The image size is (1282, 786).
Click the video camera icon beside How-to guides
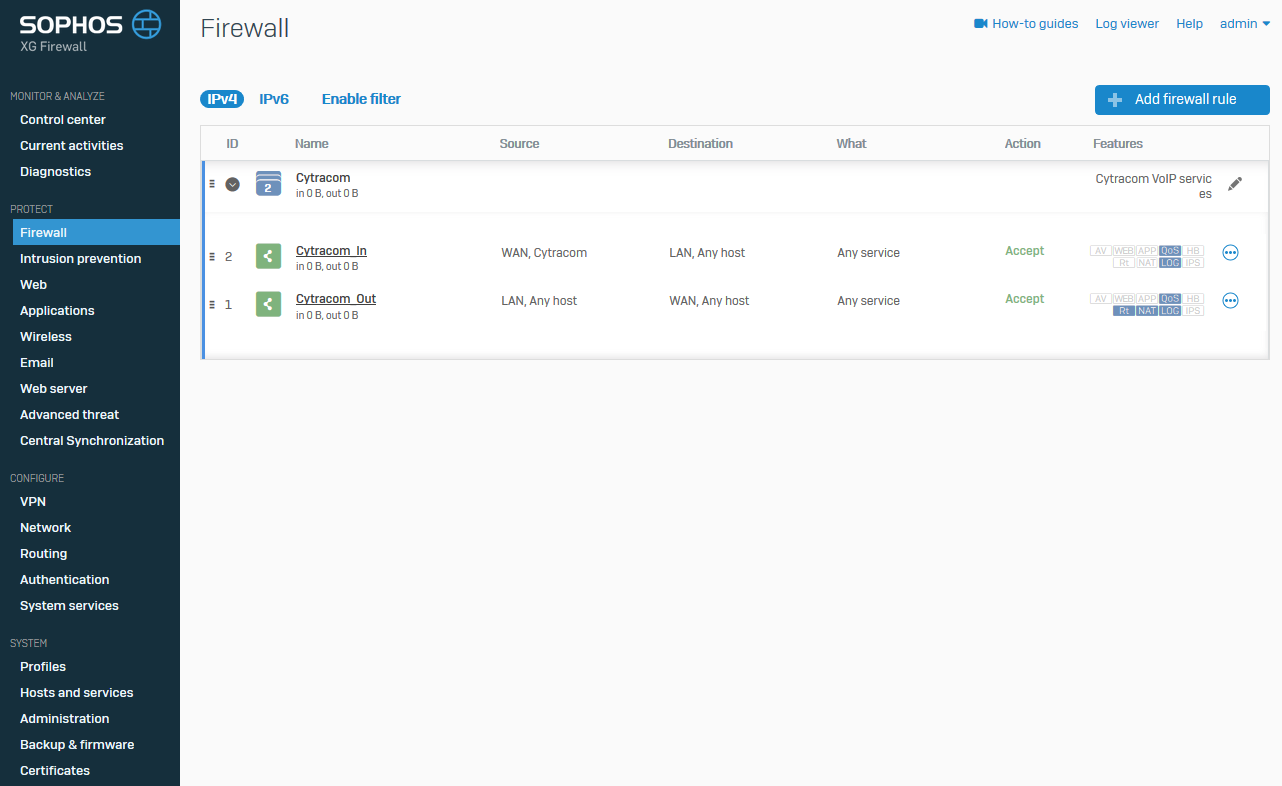click(x=980, y=23)
